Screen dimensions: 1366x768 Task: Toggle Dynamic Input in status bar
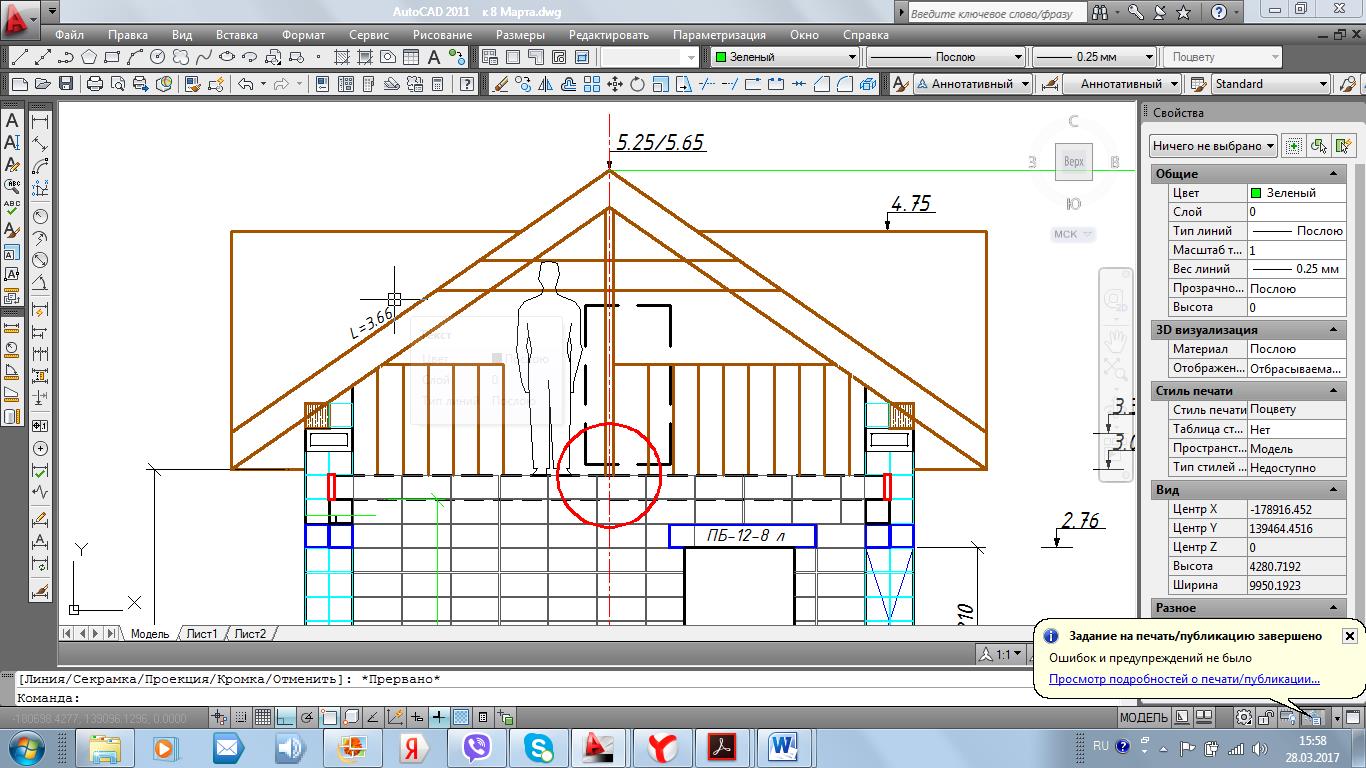click(x=416, y=717)
